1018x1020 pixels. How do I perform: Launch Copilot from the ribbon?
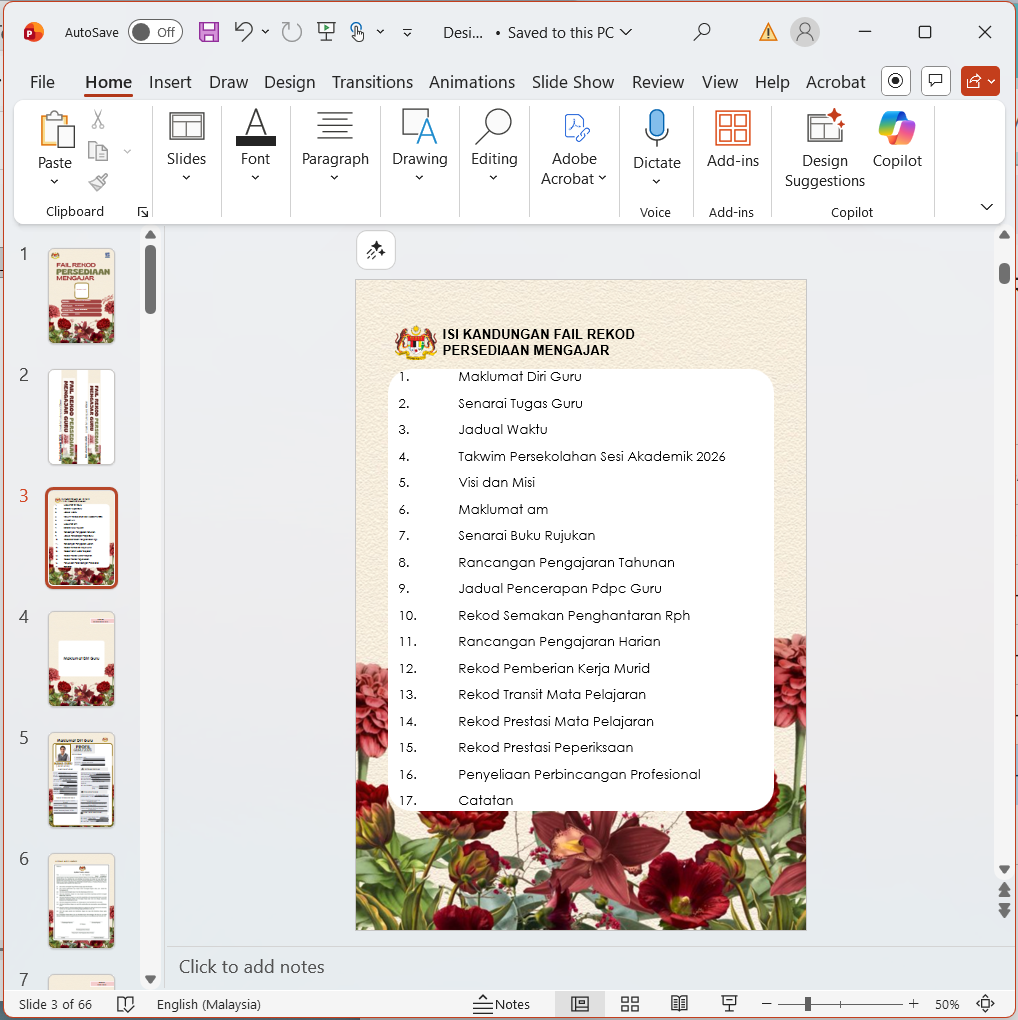pos(897,140)
